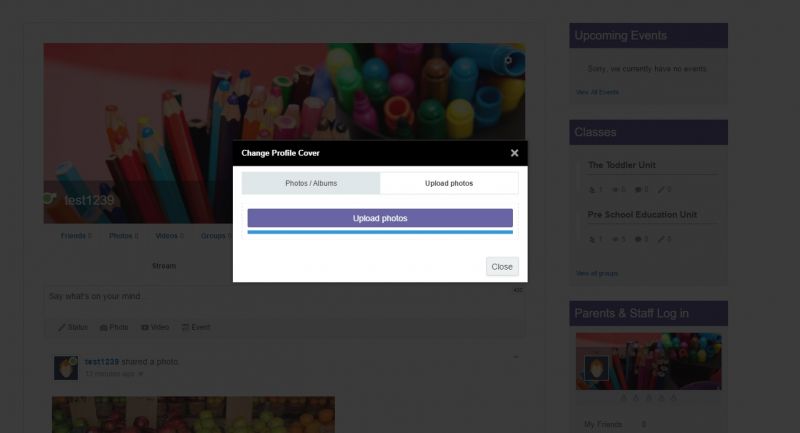Open the Groups profile tab
This screenshot has height=433, width=800.
coord(216,236)
